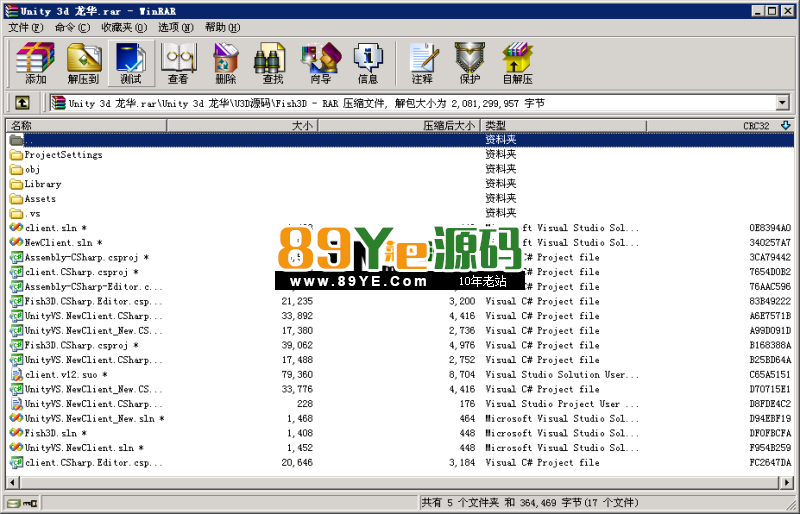Click the ProjectSettings folder icon
Screen dimensions: 800x514
point(16,155)
